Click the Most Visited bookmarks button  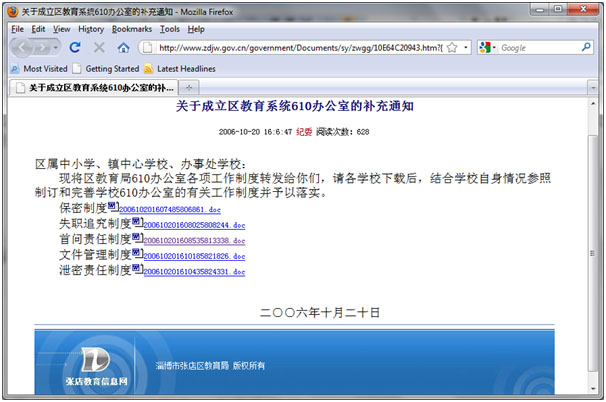coord(39,68)
